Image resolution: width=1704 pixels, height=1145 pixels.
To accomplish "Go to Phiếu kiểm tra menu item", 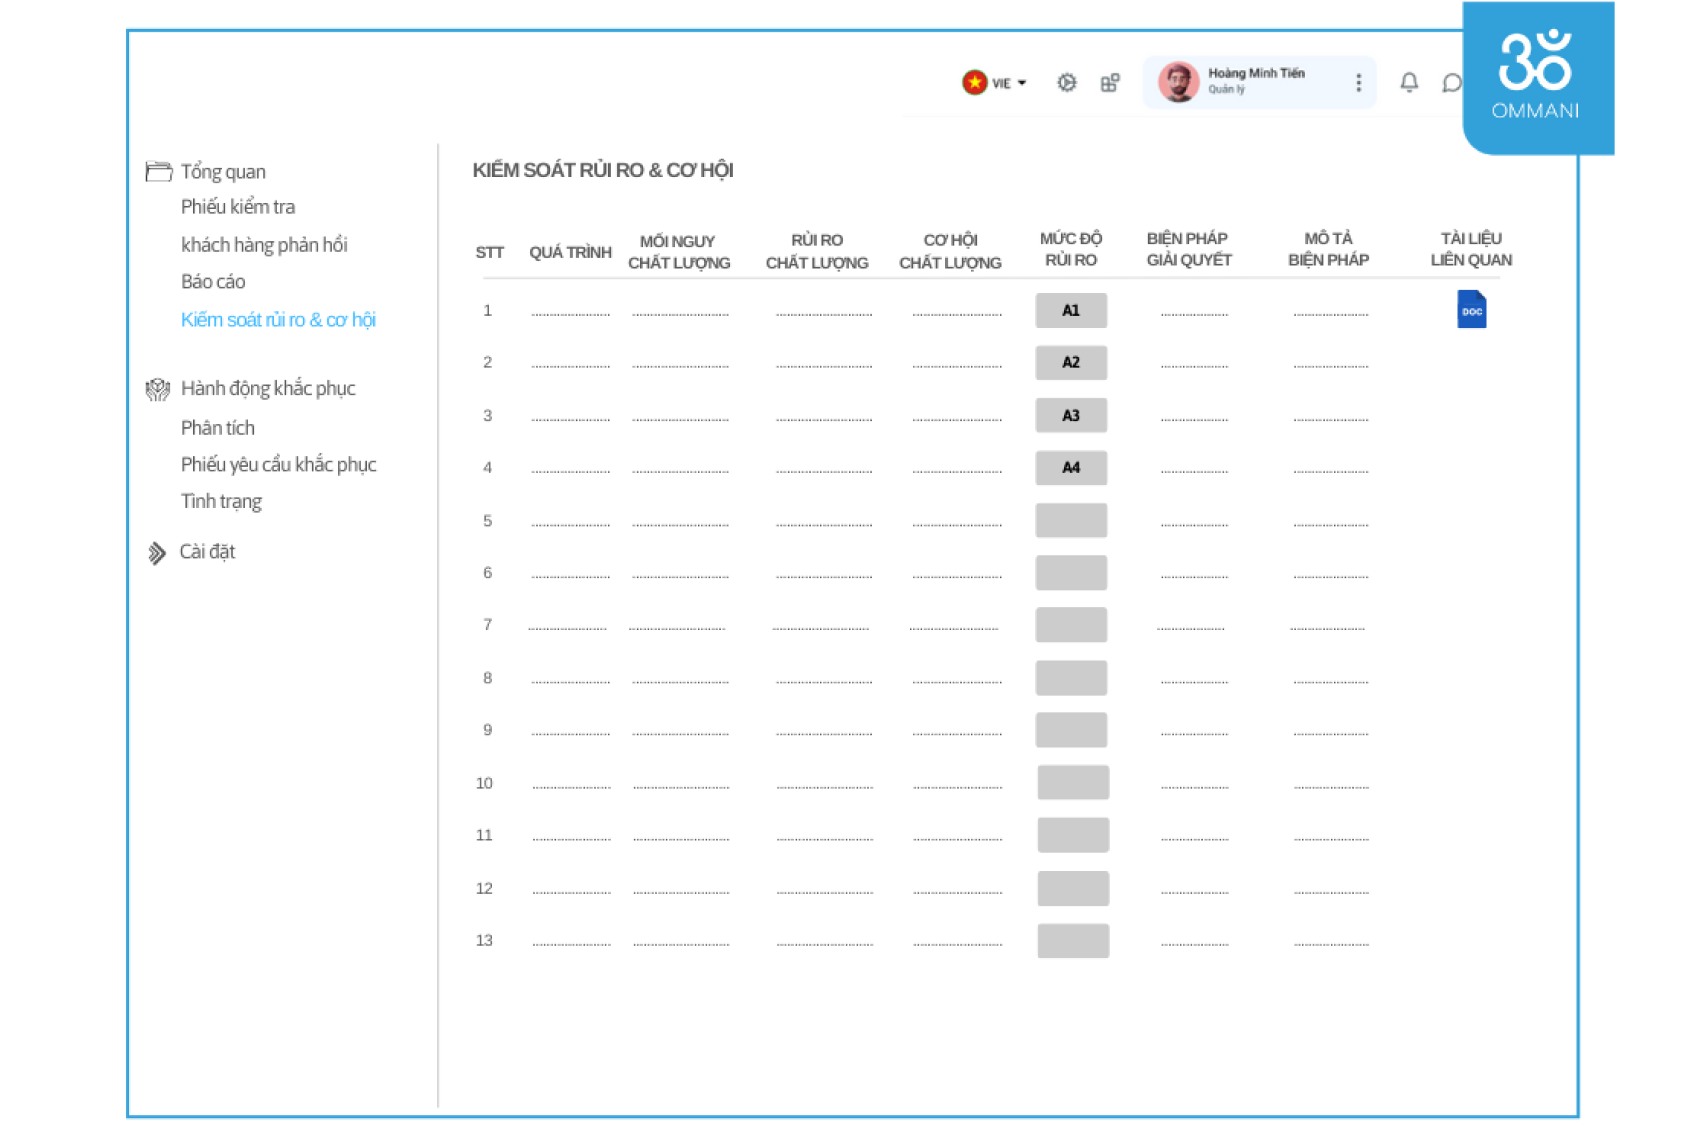I will (x=238, y=207).
